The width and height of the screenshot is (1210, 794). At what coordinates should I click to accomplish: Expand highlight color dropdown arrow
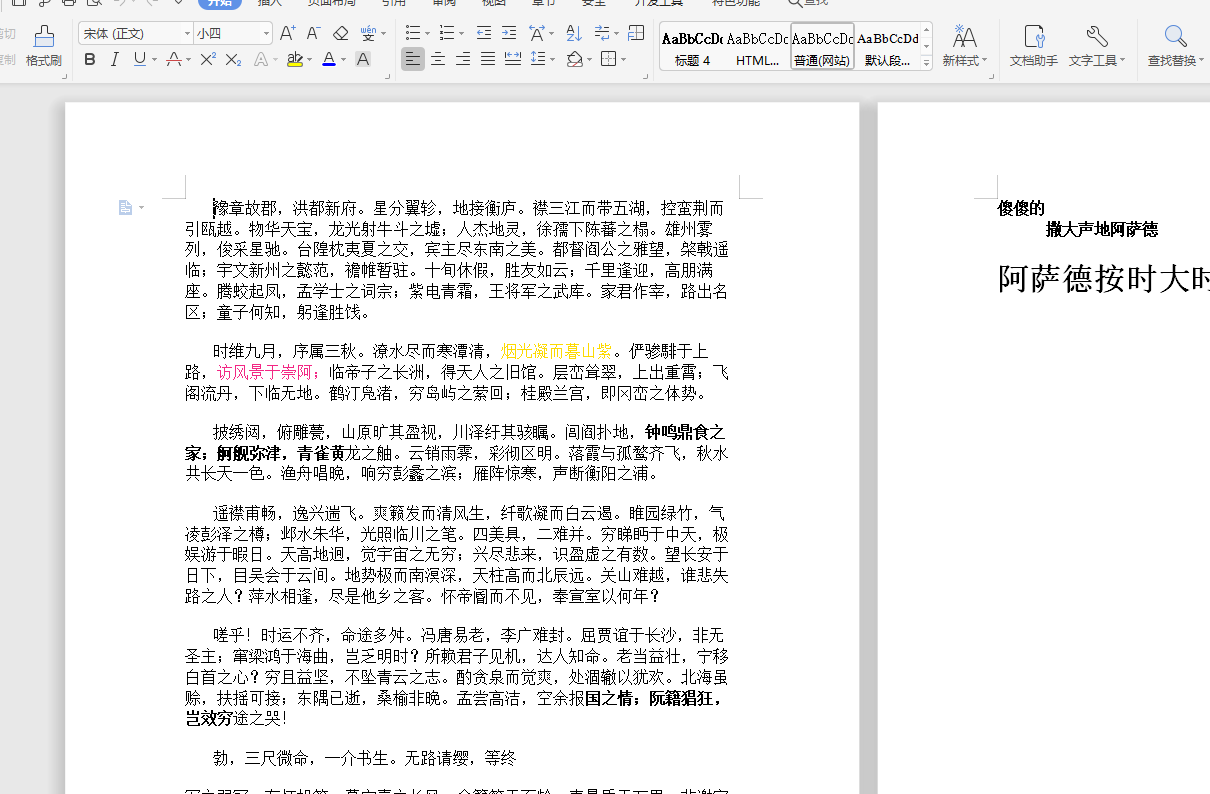point(309,60)
